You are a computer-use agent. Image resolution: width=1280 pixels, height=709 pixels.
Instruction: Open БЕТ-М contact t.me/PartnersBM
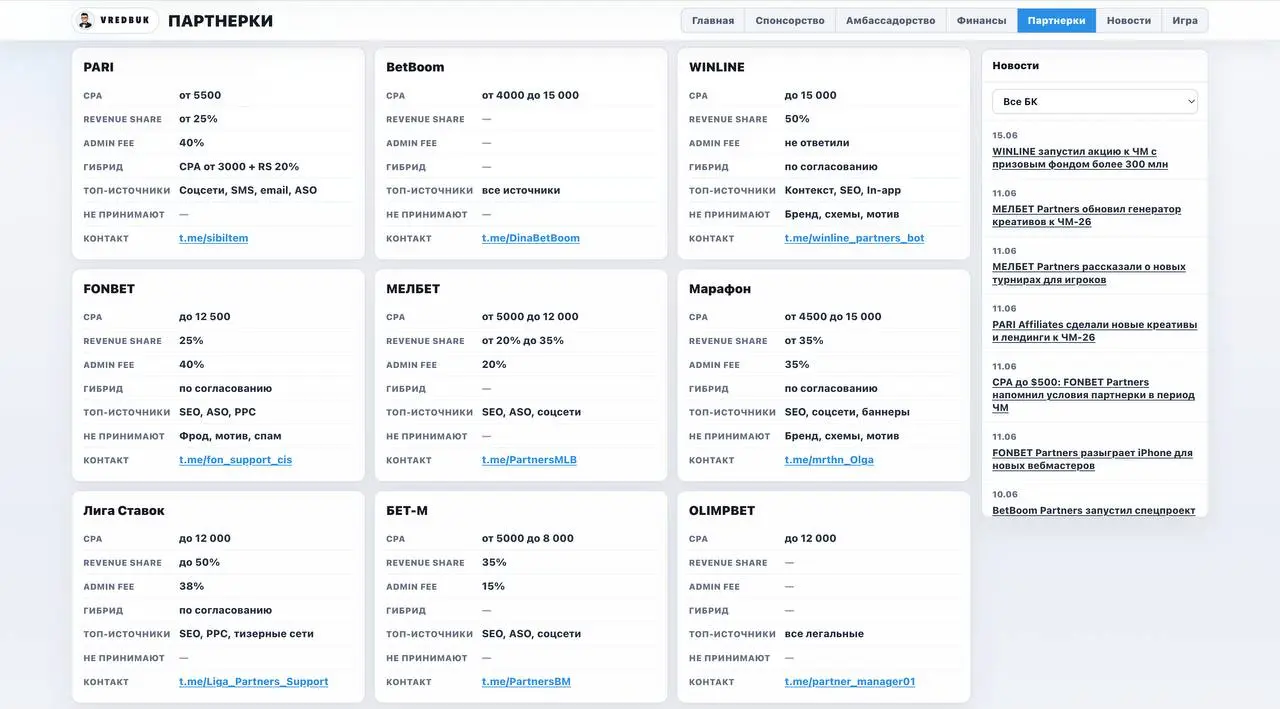pyautogui.click(x=526, y=682)
